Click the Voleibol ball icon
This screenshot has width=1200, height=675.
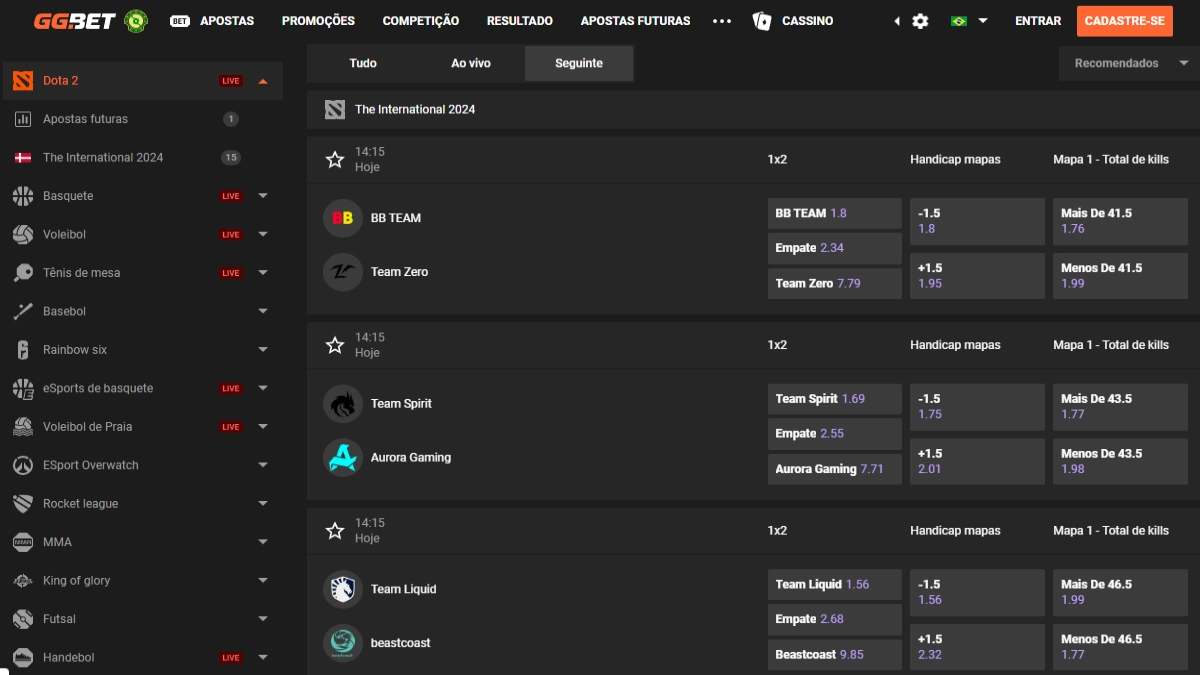23,235
